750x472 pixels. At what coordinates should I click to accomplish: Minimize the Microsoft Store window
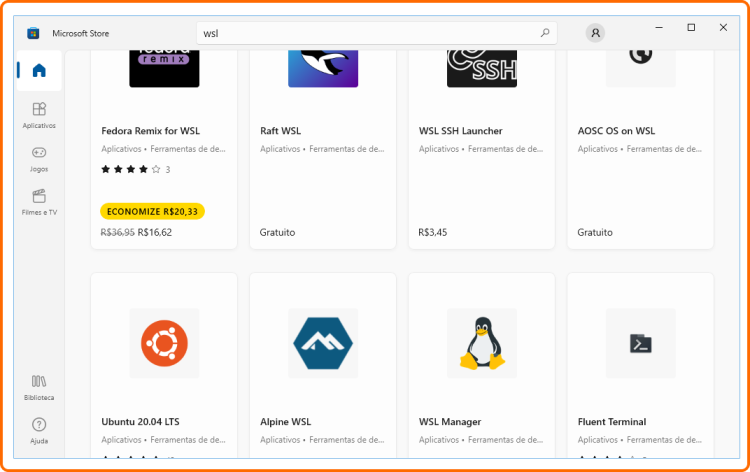point(659,28)
